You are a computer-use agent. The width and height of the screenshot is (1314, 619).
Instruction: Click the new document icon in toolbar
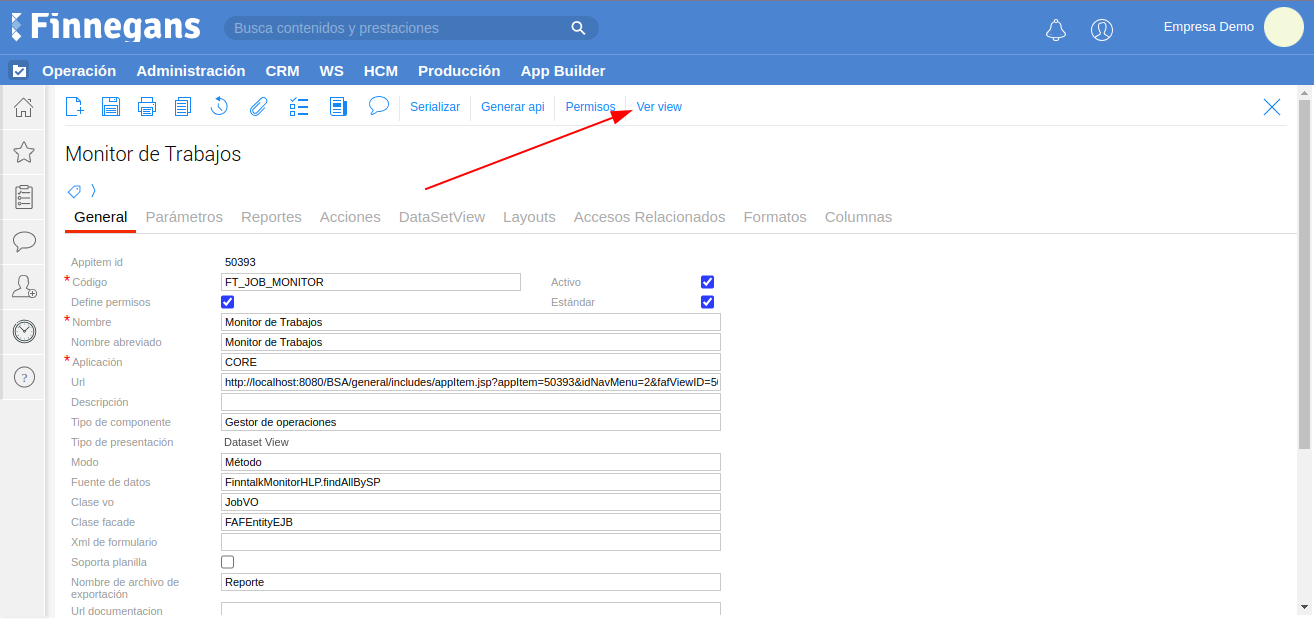74,107
